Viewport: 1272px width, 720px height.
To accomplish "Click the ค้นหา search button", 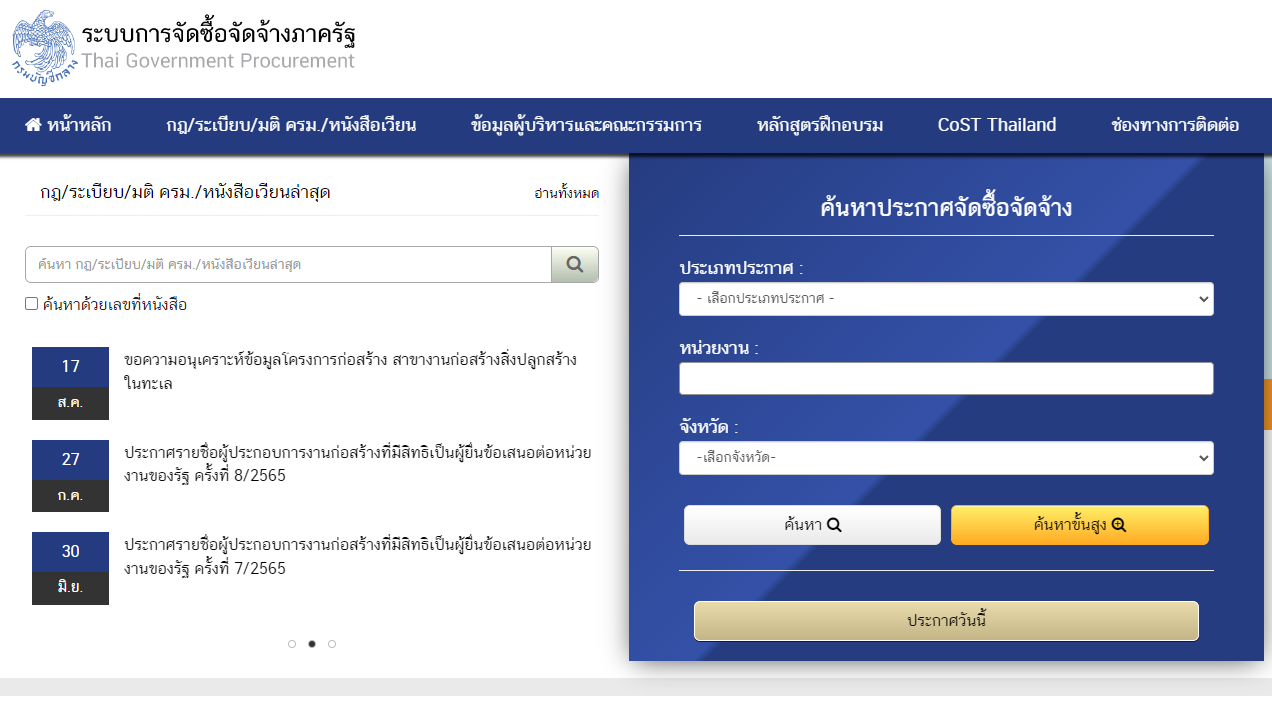I will tap(812, 524).
